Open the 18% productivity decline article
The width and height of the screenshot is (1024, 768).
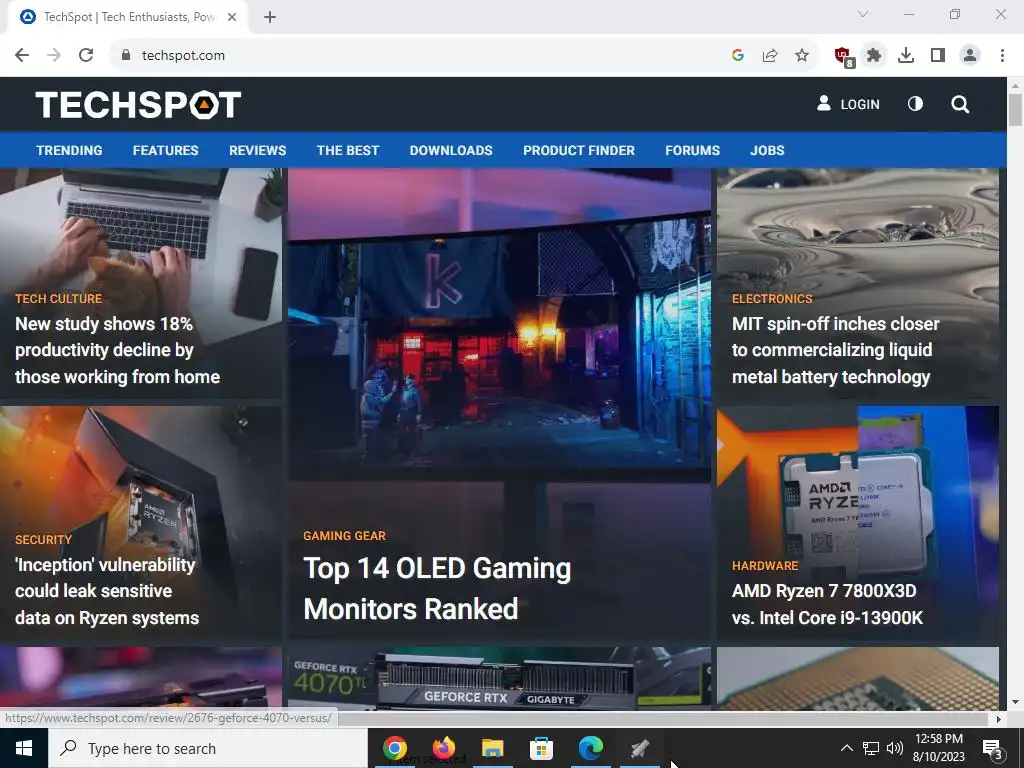pos(118,350)
